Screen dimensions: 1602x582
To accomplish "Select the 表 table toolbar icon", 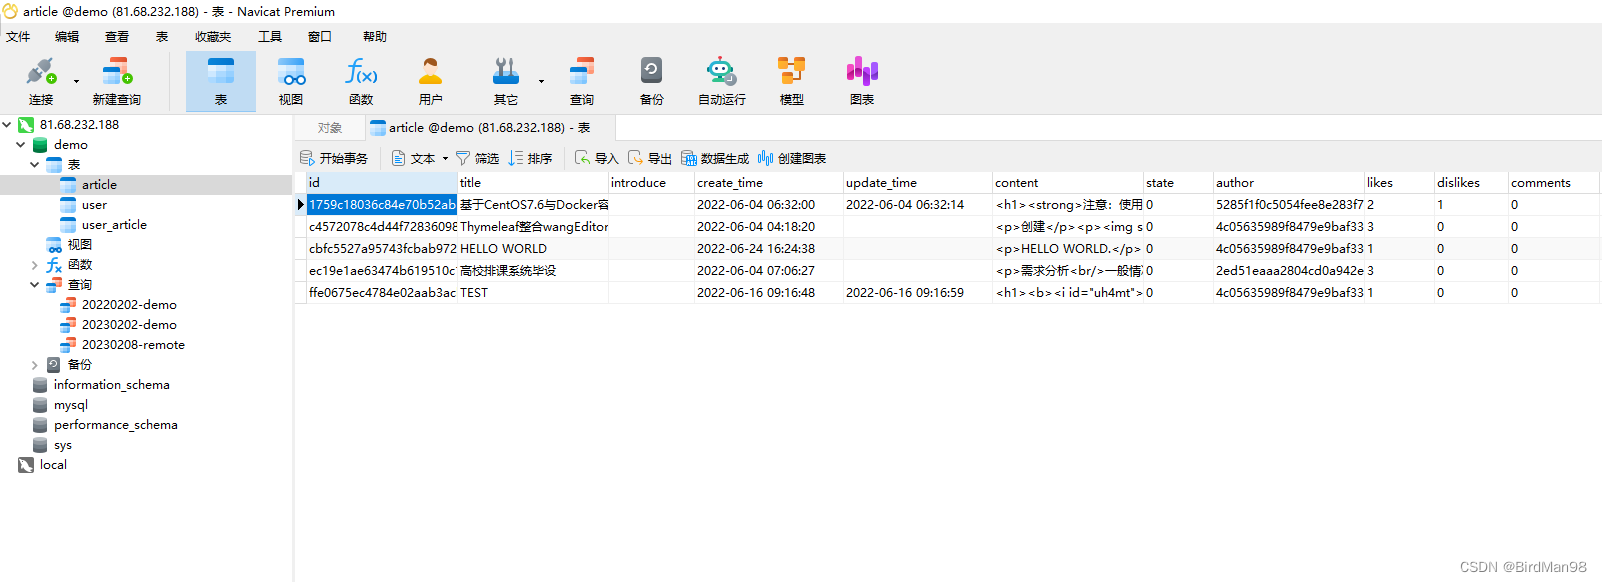I will [x=221, y=81].
